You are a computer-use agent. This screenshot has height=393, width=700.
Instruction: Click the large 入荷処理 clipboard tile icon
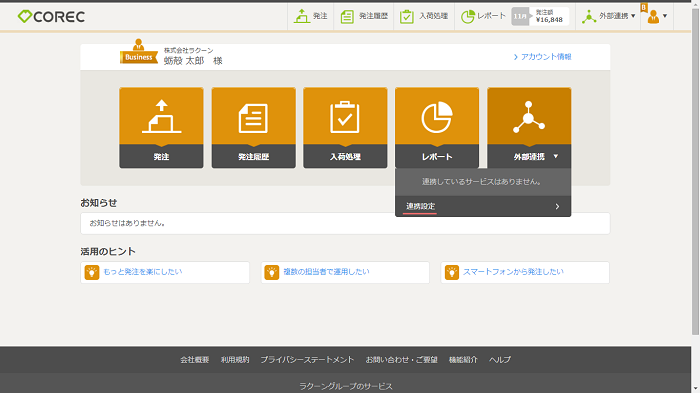pos(345,116)
